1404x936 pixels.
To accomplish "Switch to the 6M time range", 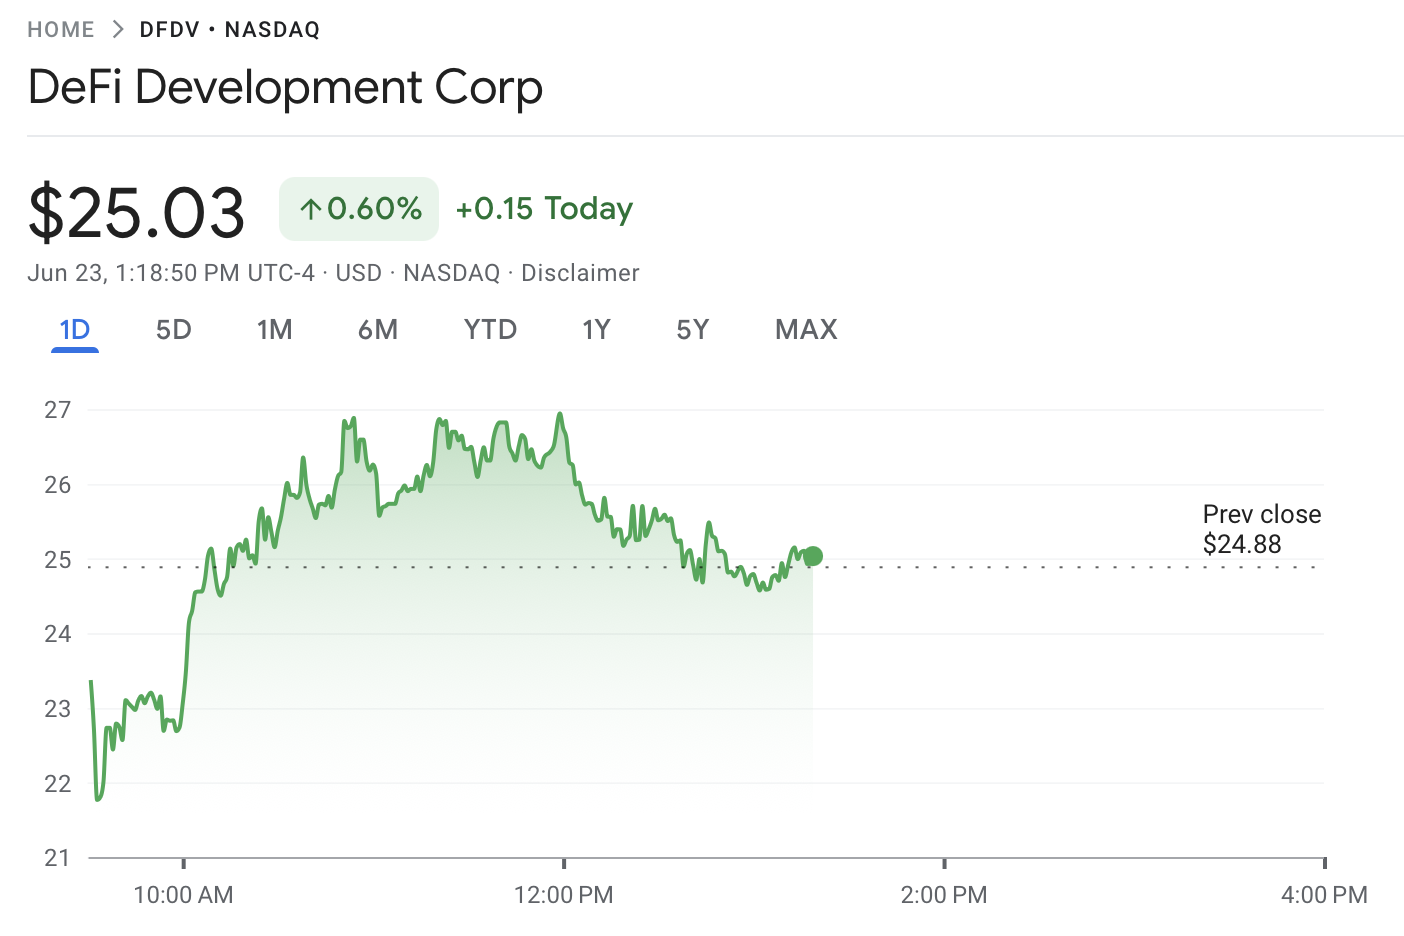I will coord(378,330).
